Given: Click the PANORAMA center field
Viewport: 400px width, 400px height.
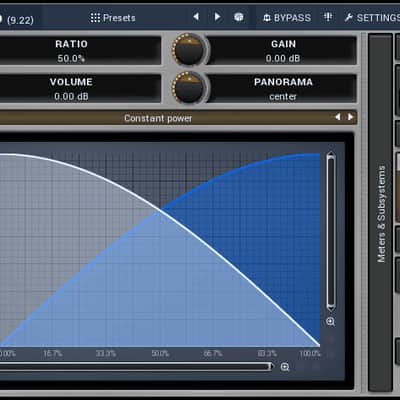Looking at the screenshot, I should 283,89.
